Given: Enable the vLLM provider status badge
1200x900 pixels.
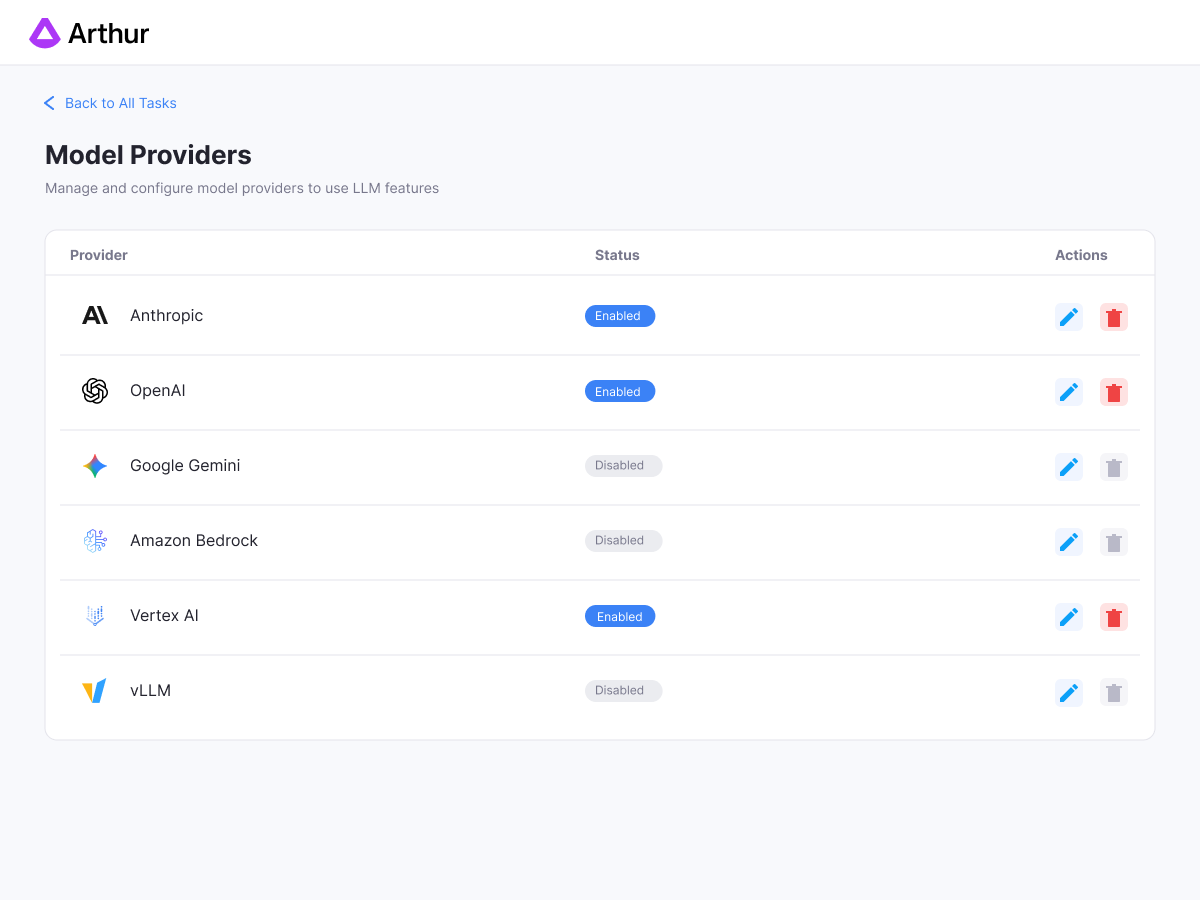Looking at the screenshot, I should tap(623, 690).
